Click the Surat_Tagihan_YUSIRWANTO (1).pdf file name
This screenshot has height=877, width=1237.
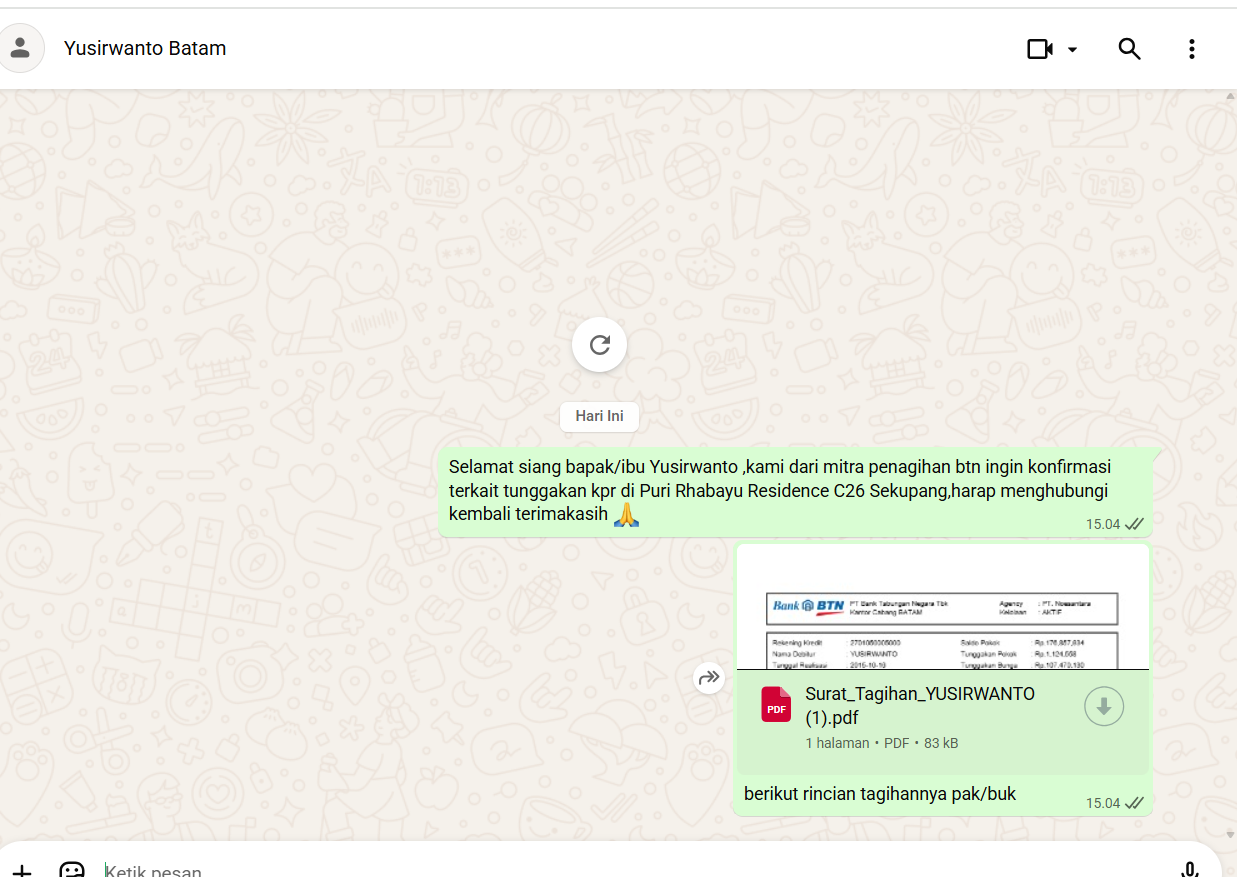919,705
